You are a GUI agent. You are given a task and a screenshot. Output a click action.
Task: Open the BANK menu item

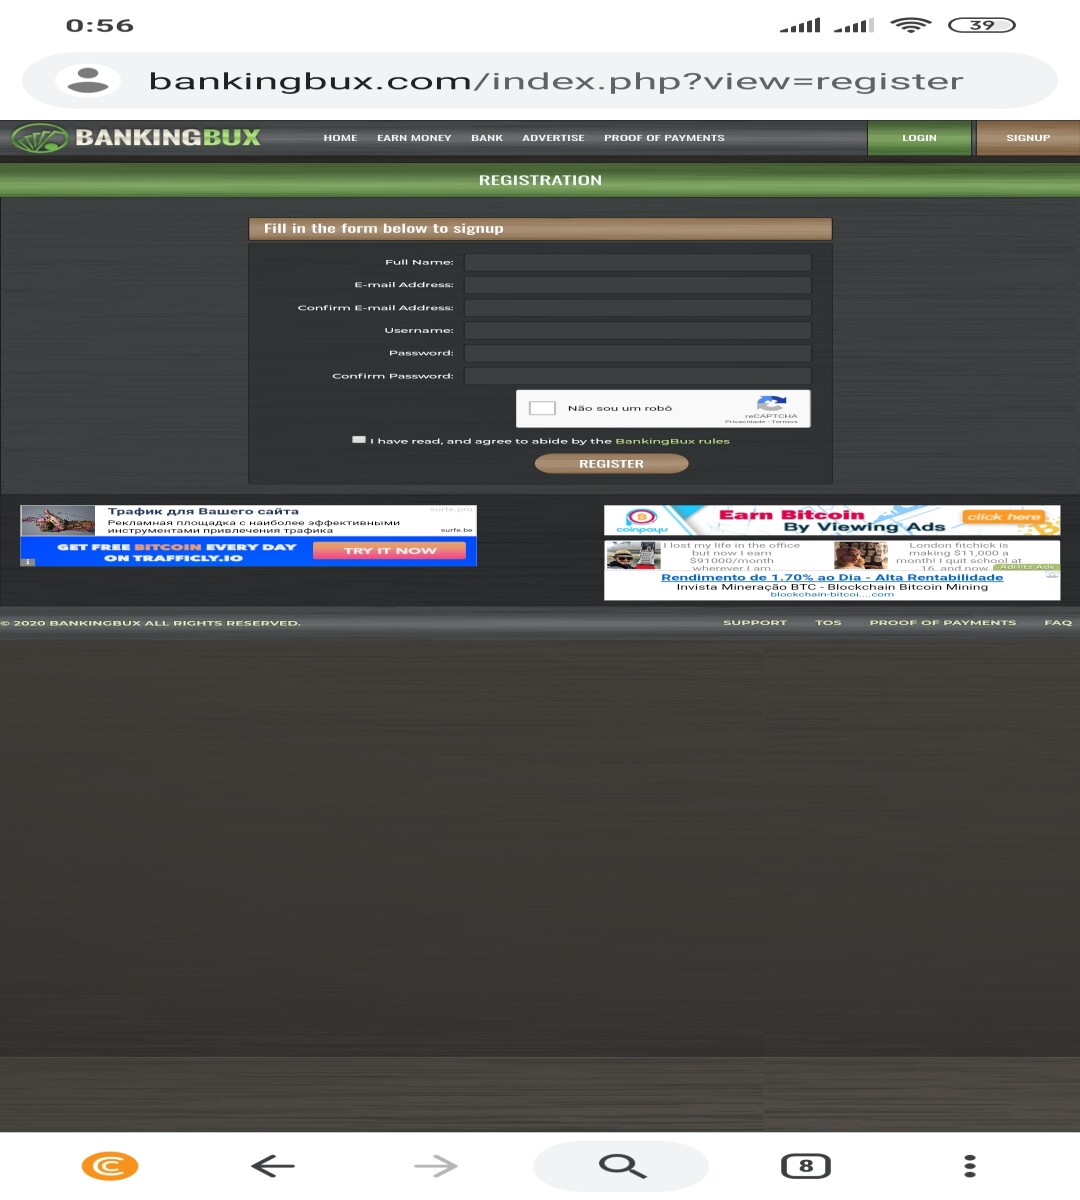[487, 138]
